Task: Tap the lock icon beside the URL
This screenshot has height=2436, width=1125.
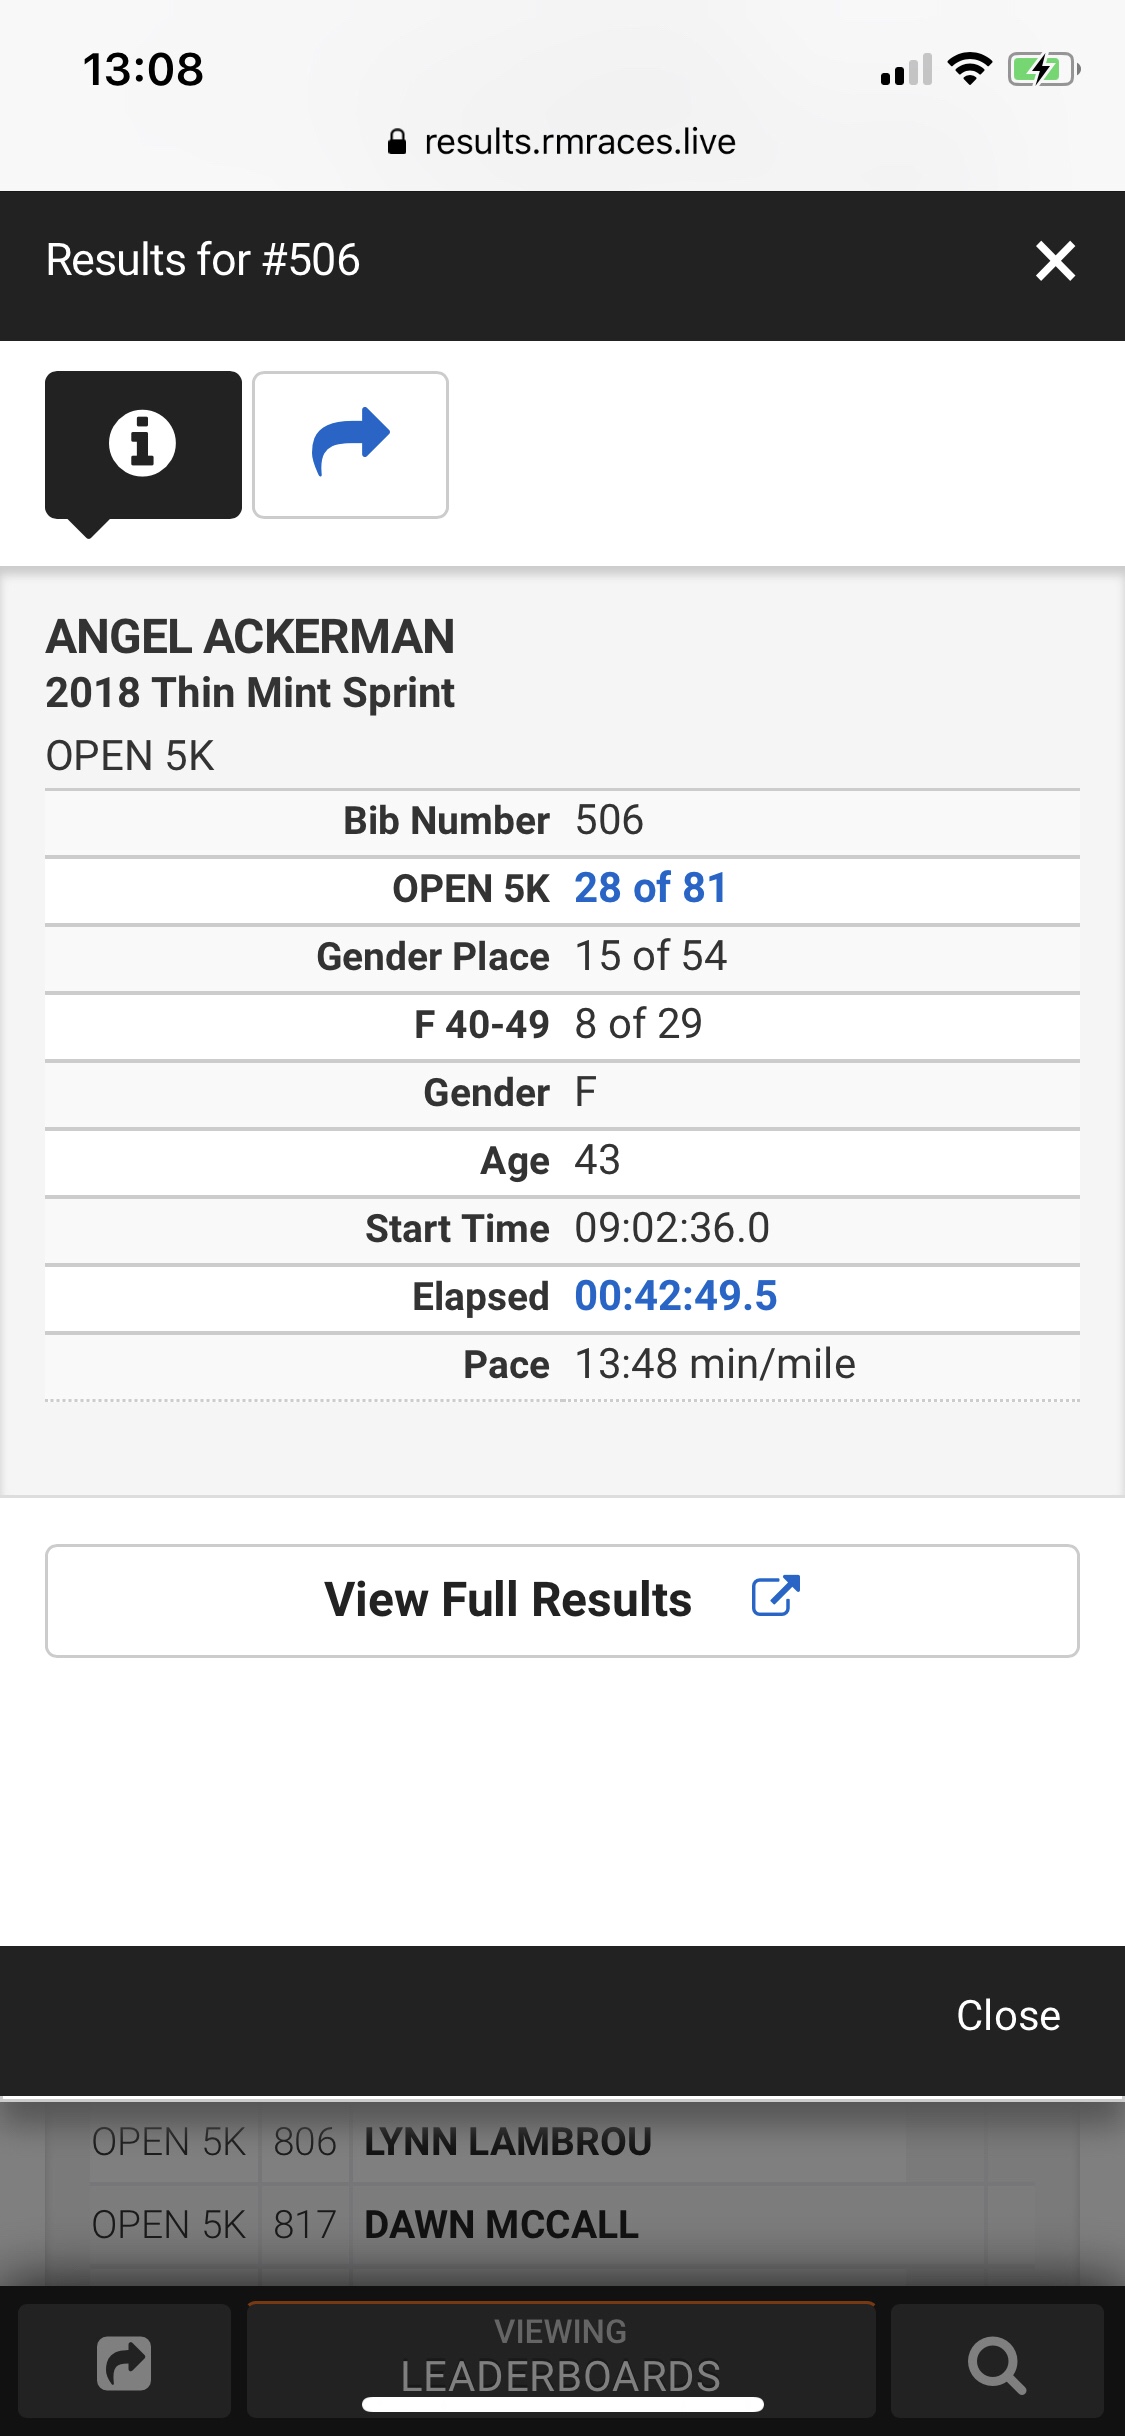Action: tap(397, 142)
